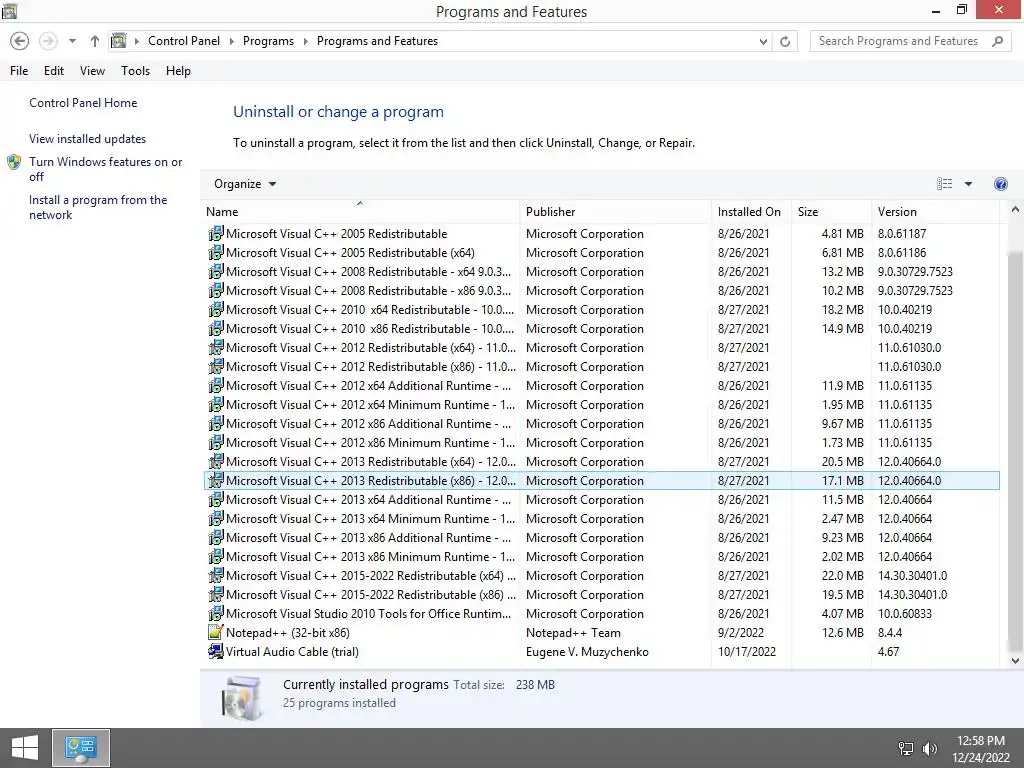Screen dimensions: 1024x768
Task: Sort list by Version column header
Action: (935, 212)
